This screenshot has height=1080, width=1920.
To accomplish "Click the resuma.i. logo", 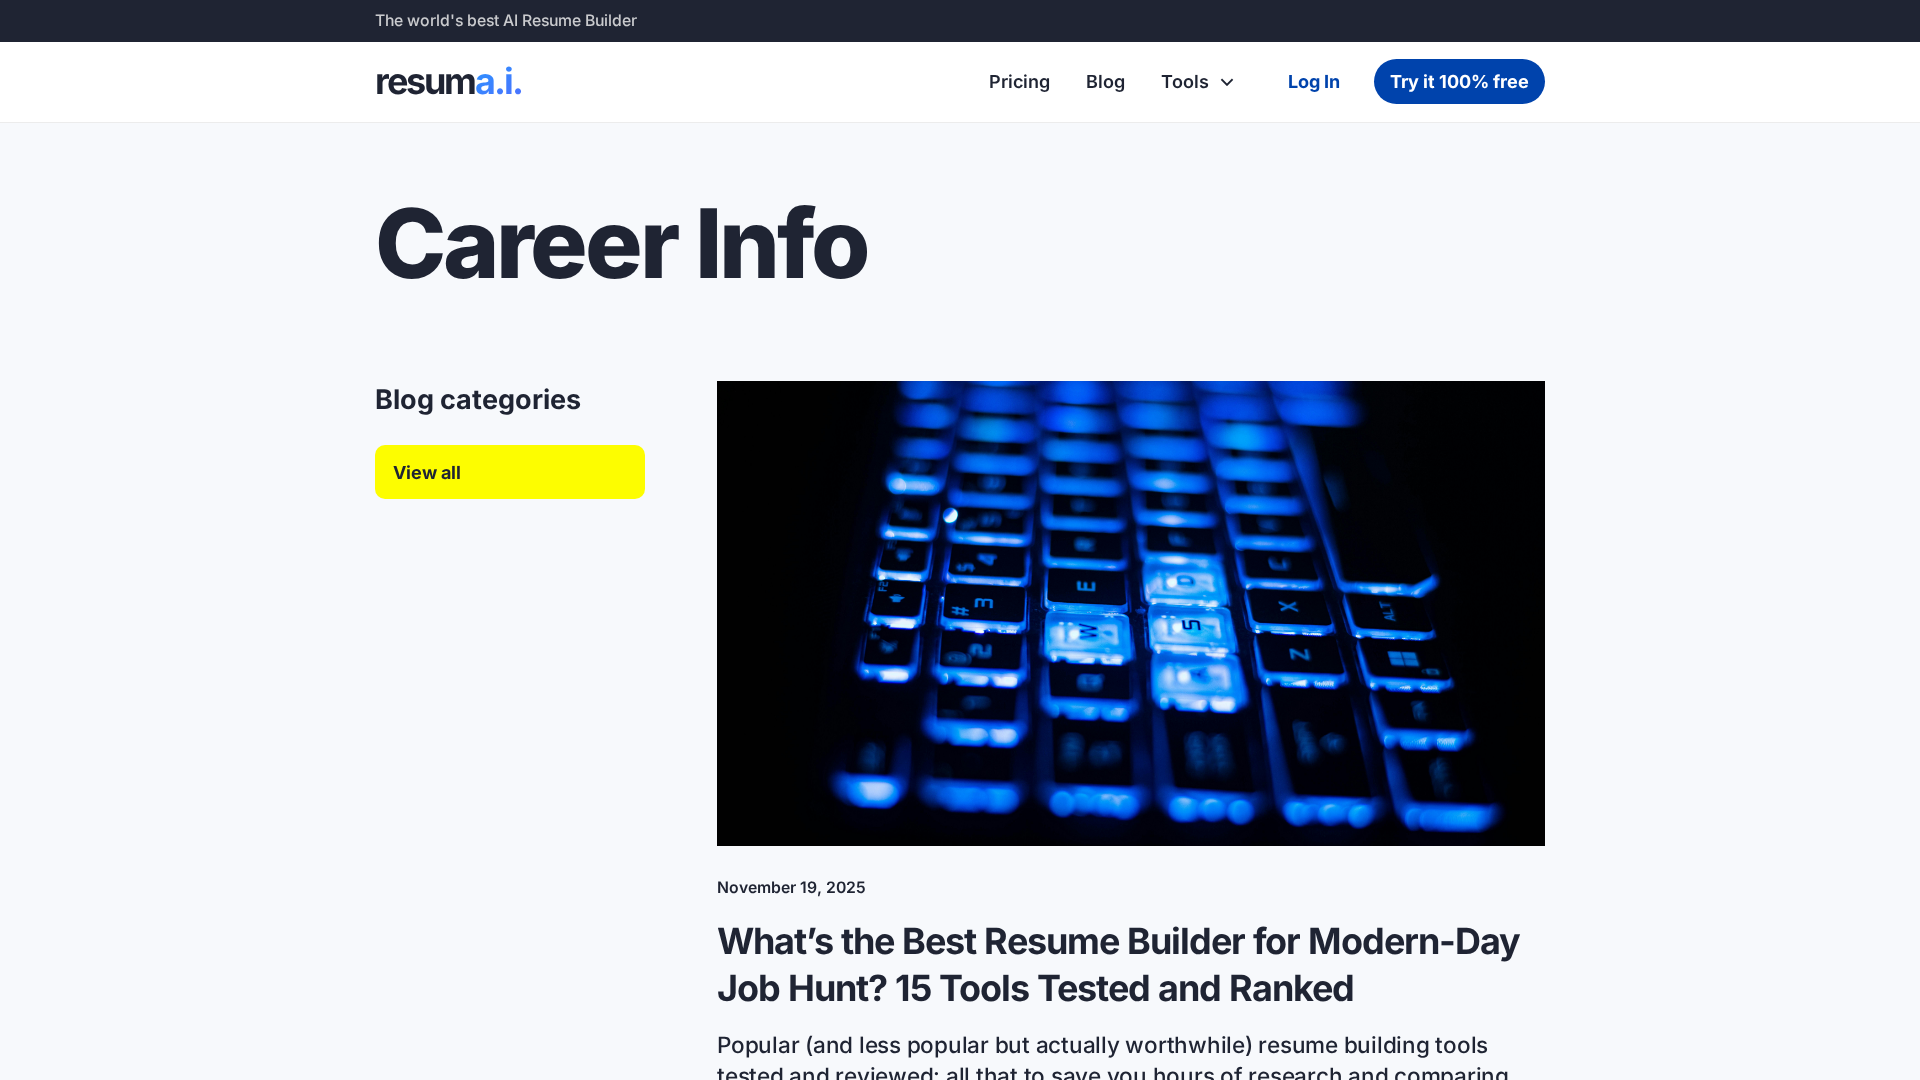I will tap(448, 82).
